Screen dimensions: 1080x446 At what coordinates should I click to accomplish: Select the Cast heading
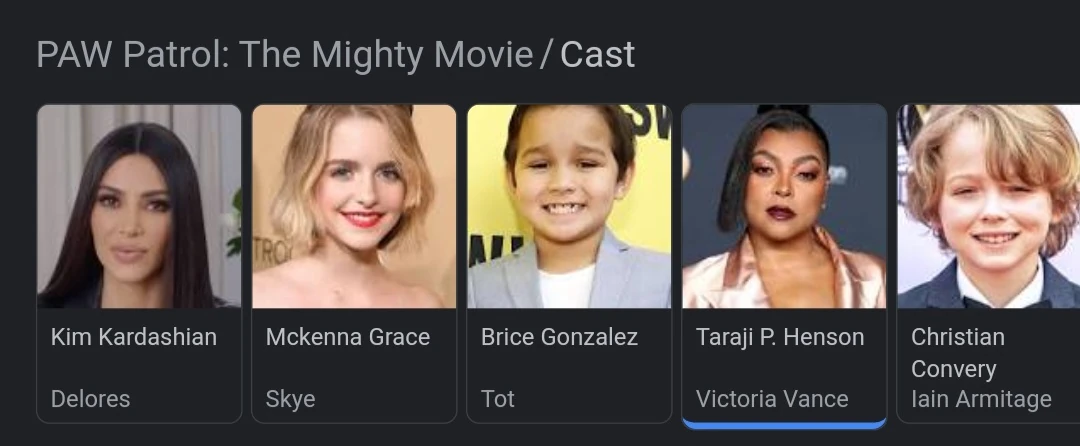click(x=597, y=55)
